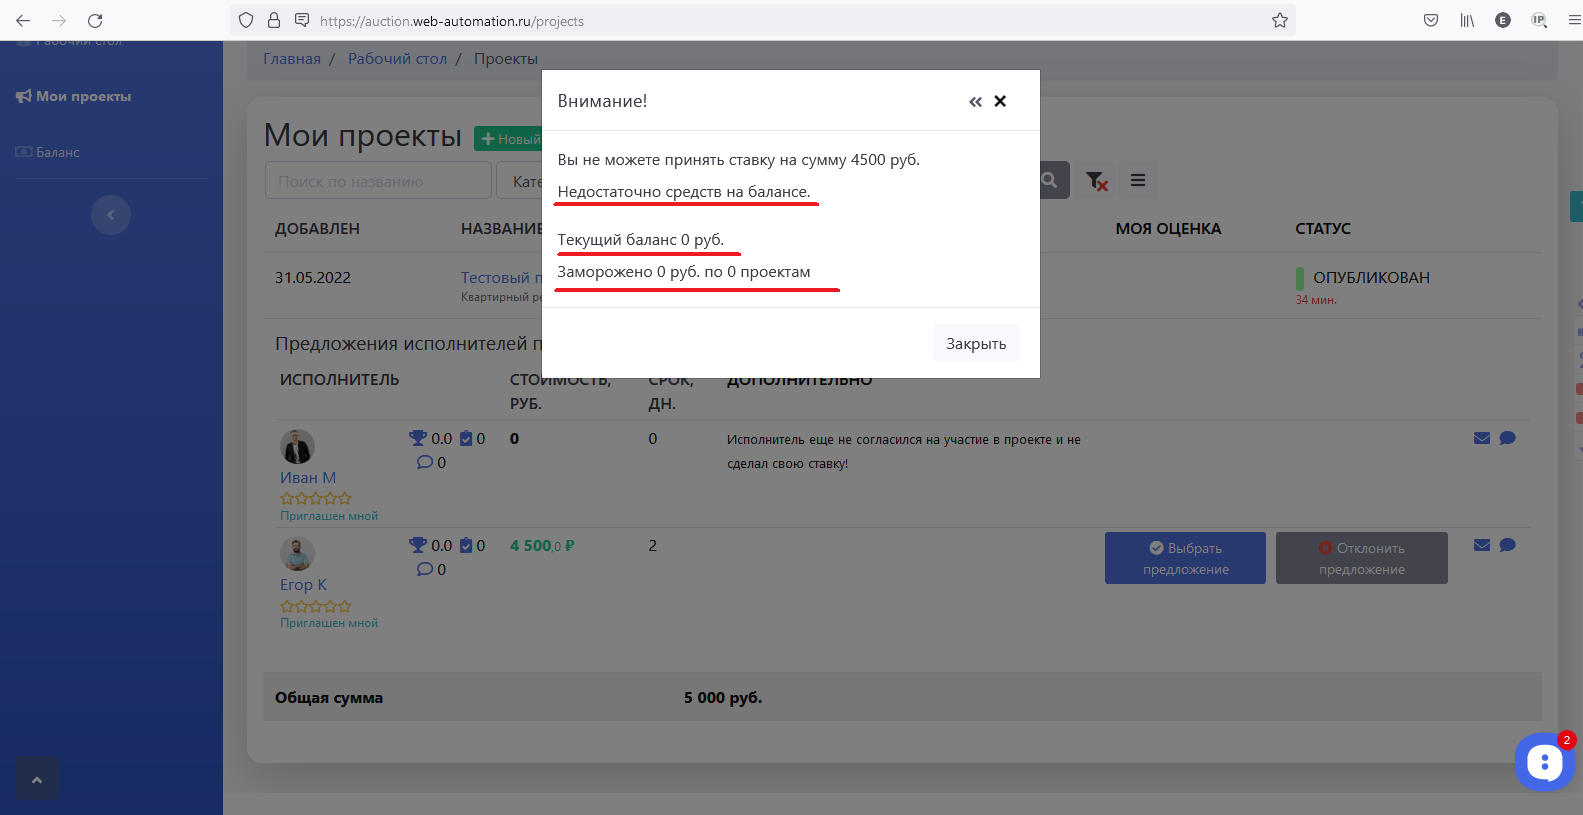
Task: Bookmark page with browser star icon
Action: 1279,20
